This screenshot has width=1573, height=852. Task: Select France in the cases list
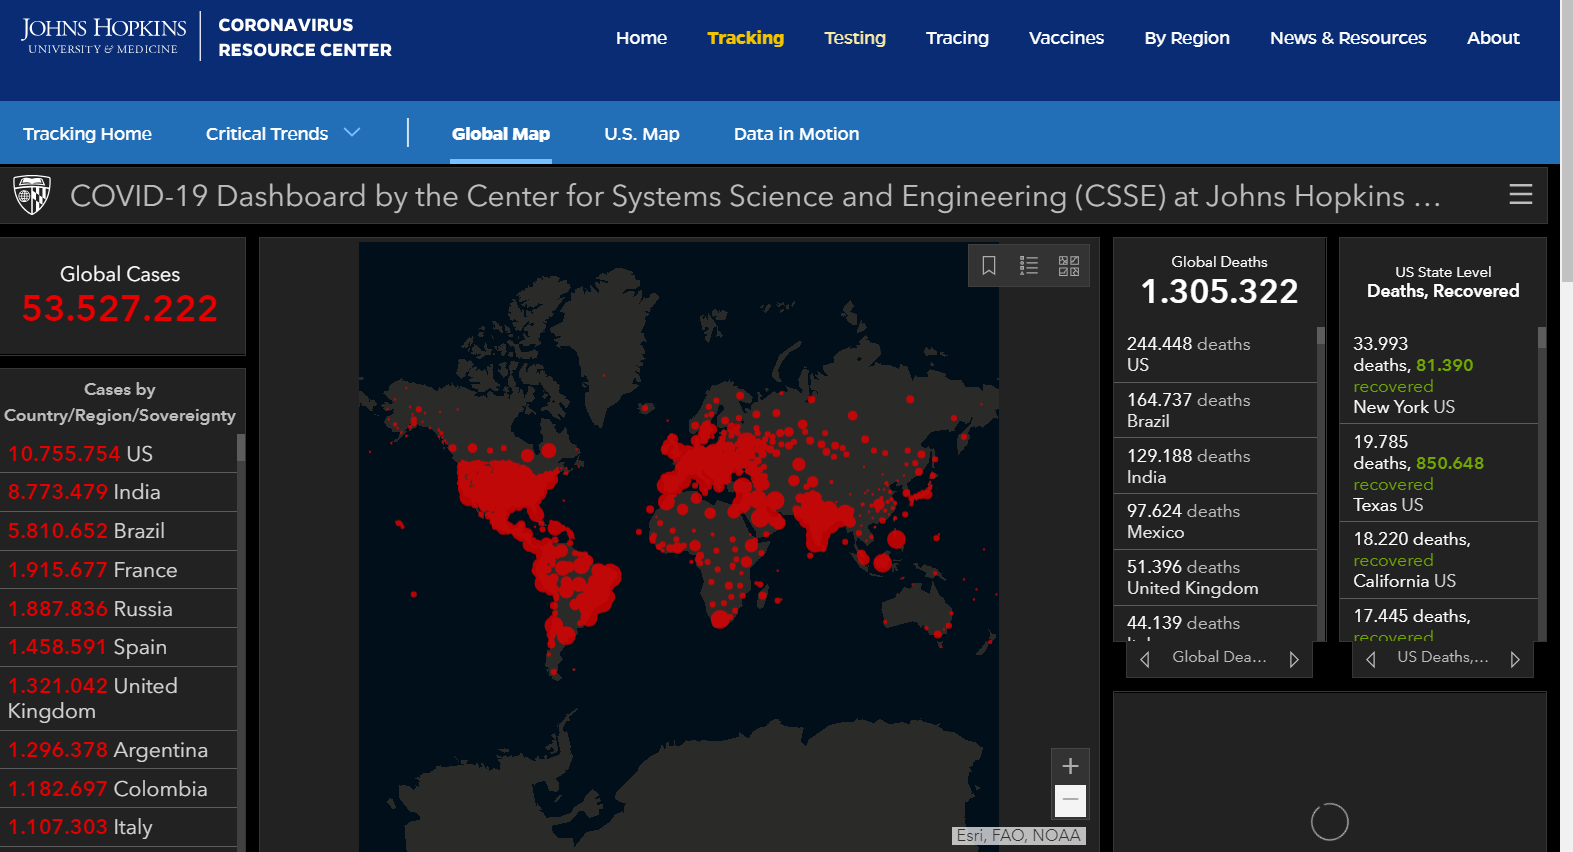click(118, 570)
